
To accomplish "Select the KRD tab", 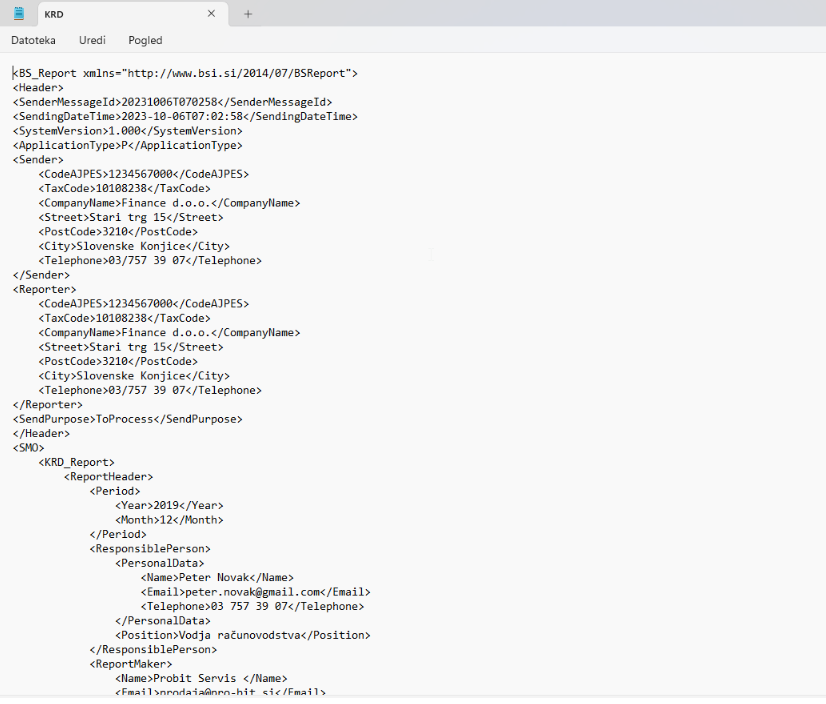I will [x=133, y=14].
